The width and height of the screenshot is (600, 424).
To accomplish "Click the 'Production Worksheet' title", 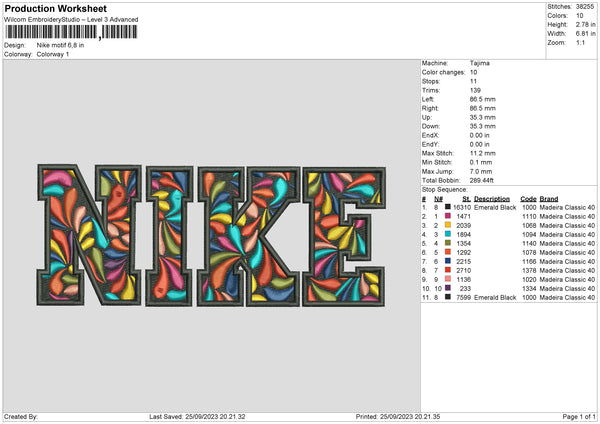I will click(x=56, y=8).
